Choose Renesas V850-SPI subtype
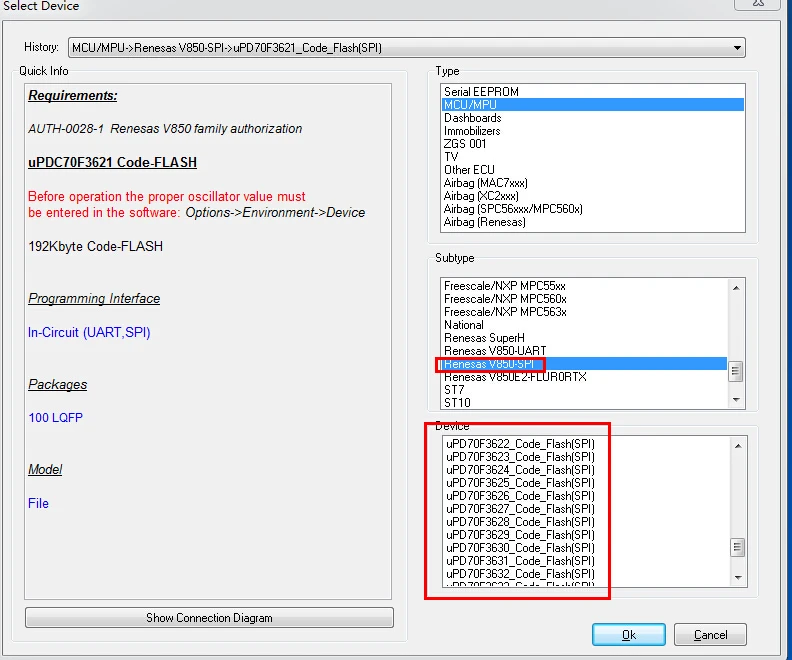The width and height of the screenshot is (792, 660). [584, 364]
